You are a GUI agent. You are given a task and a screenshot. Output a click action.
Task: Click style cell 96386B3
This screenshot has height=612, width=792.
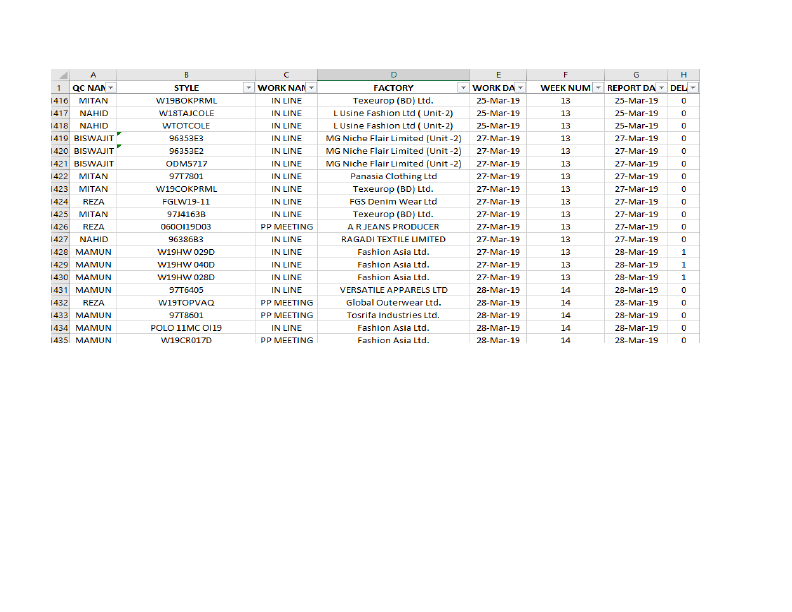point(186,239)
